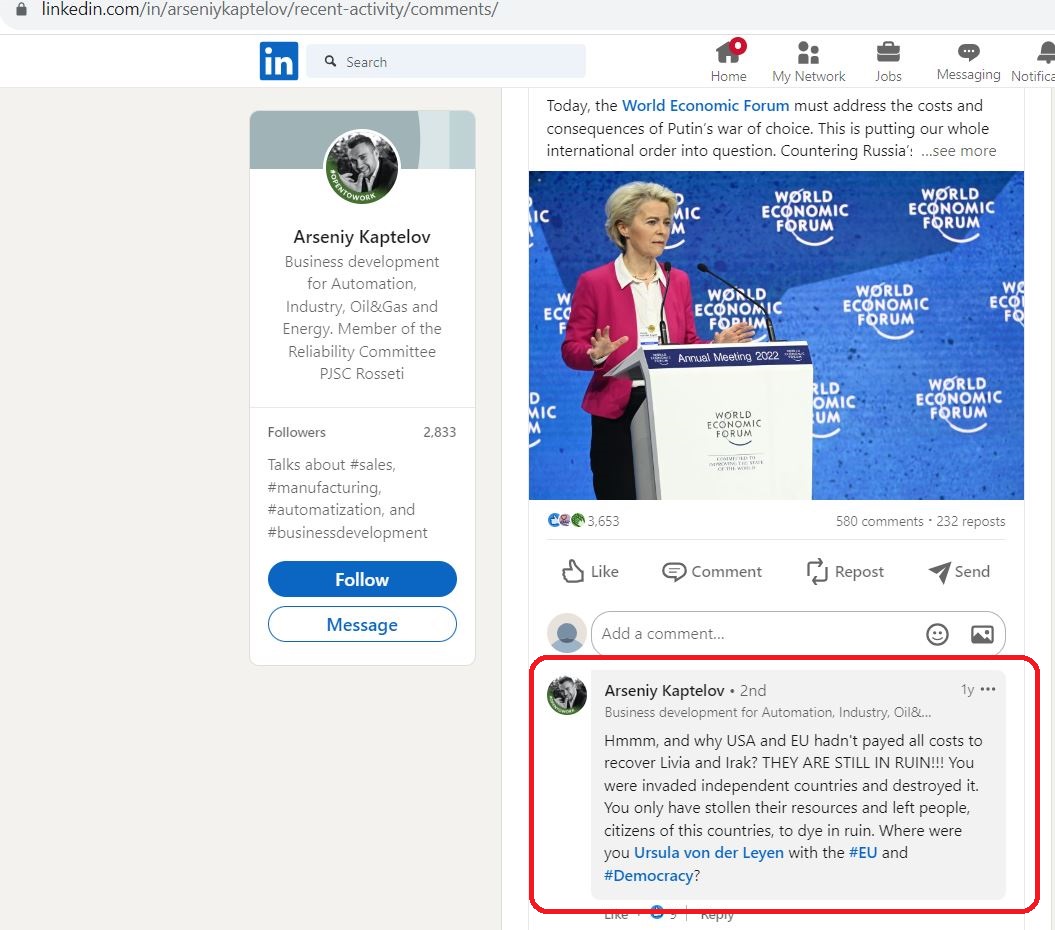
Task: View the 232 reposts link
Action: tap(970, 522)
